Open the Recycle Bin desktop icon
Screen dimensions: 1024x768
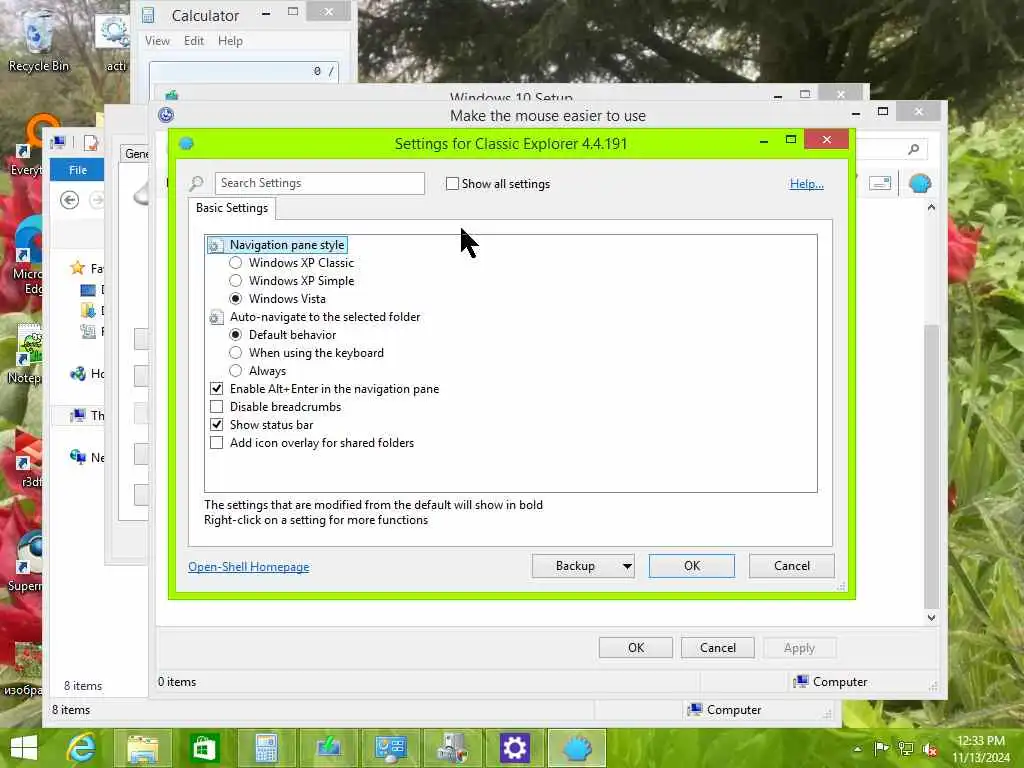tap(38, 40)
